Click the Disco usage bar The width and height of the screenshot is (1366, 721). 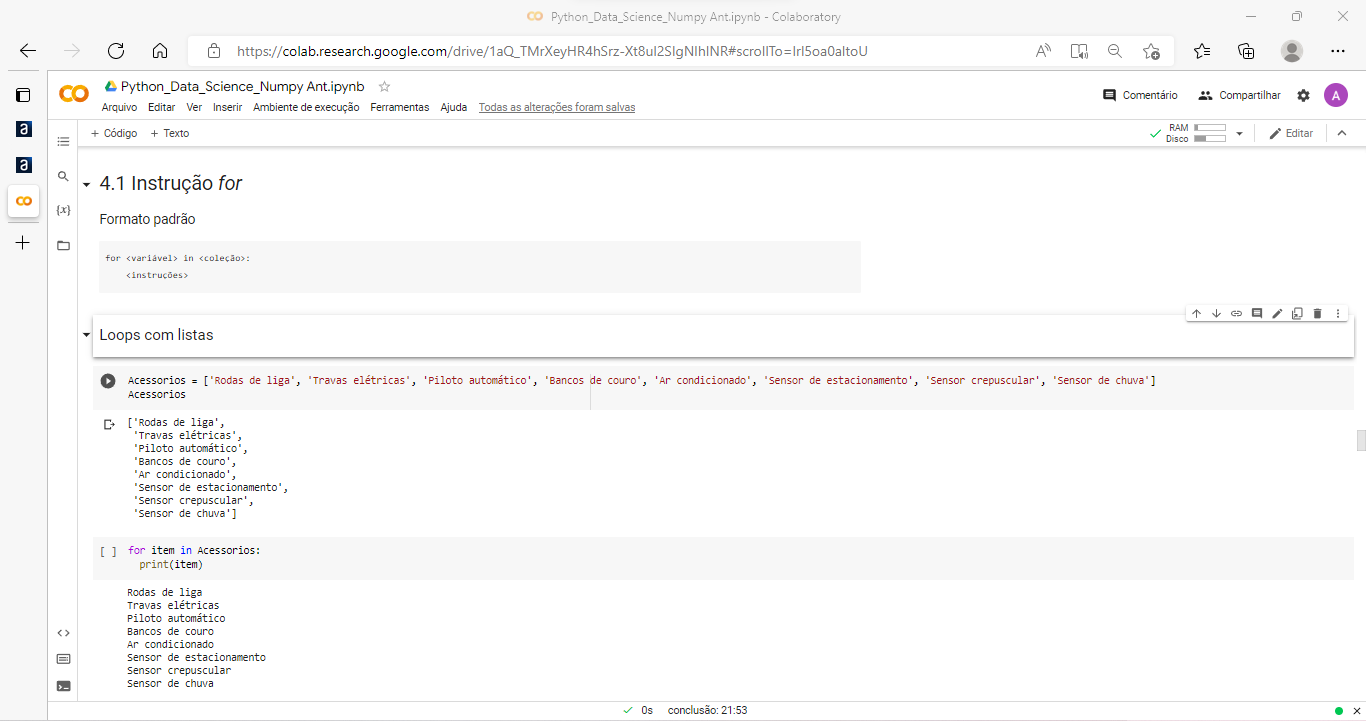[x=1210, y=139]
